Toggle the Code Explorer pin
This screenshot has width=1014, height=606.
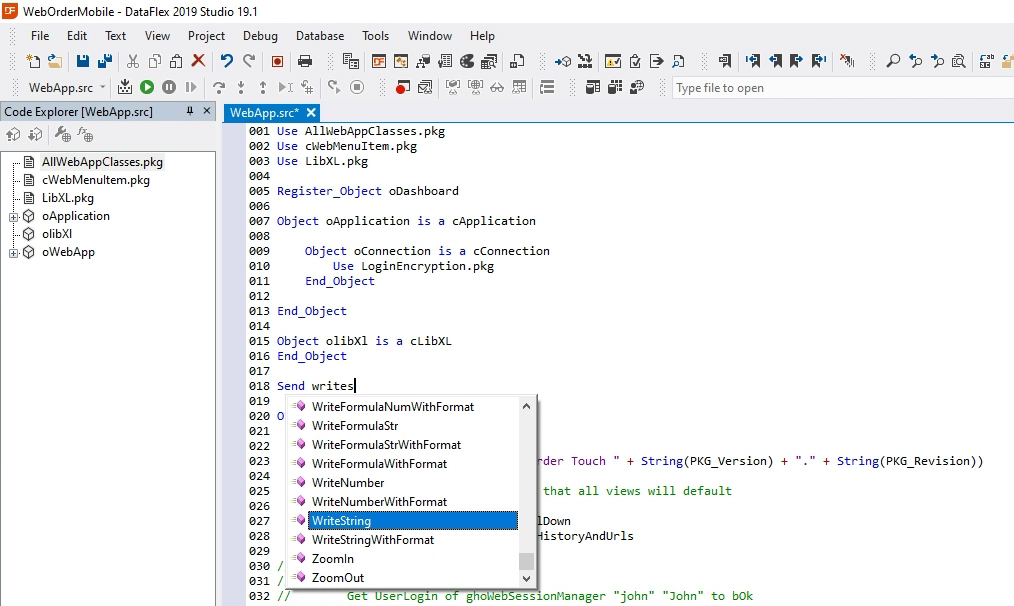tap(190, 112)
